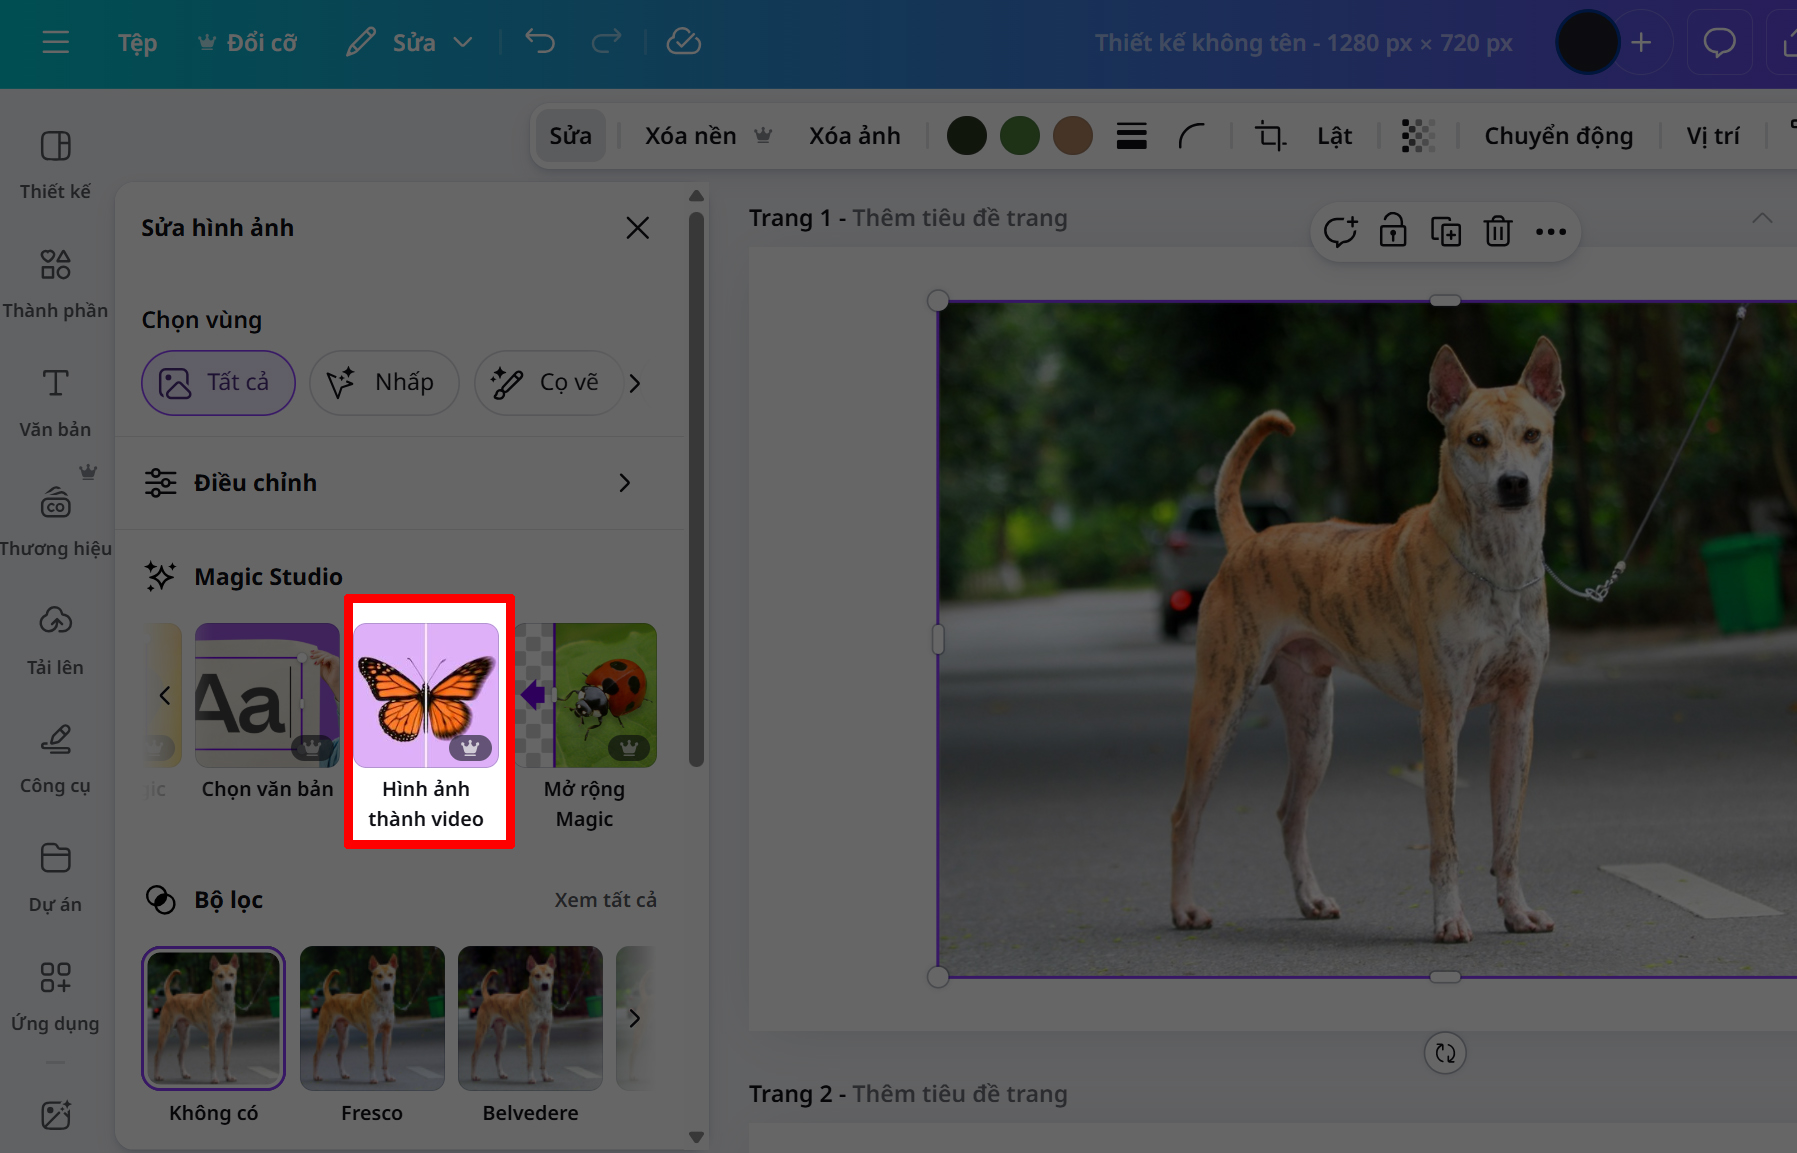Select the Nhấp selection mode
Image resolution: width=1797 pixels, height=1153 pixels.
coord(384,383)
